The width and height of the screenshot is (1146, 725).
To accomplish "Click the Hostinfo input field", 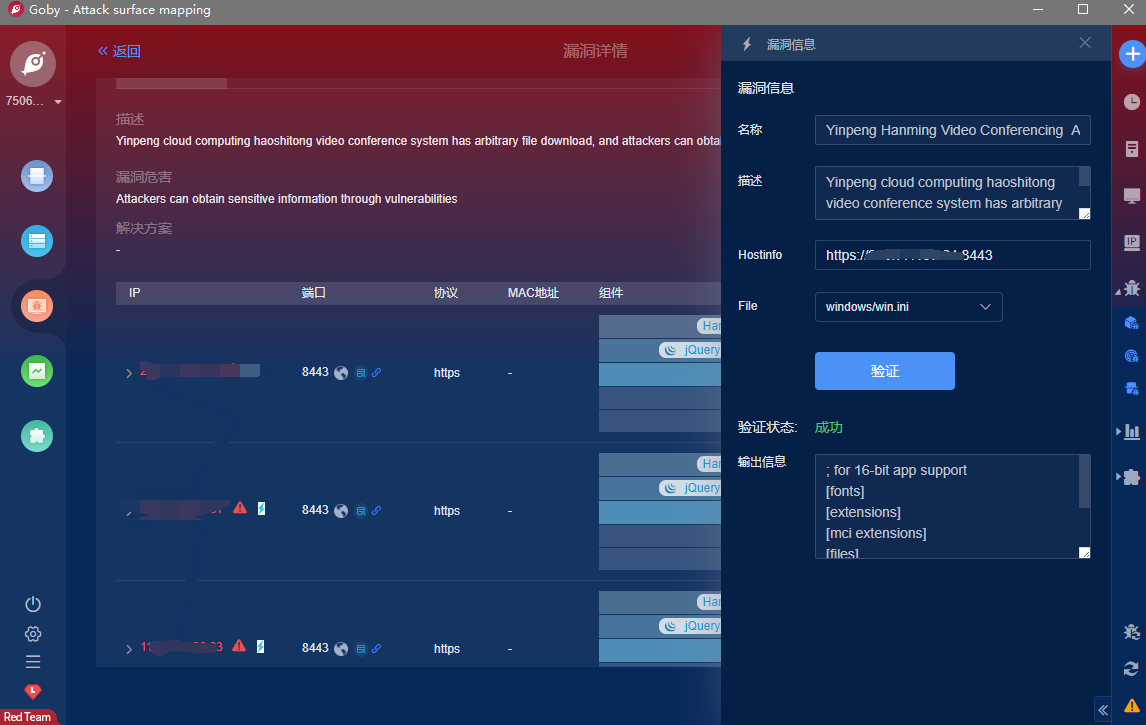I will point(951,255).
